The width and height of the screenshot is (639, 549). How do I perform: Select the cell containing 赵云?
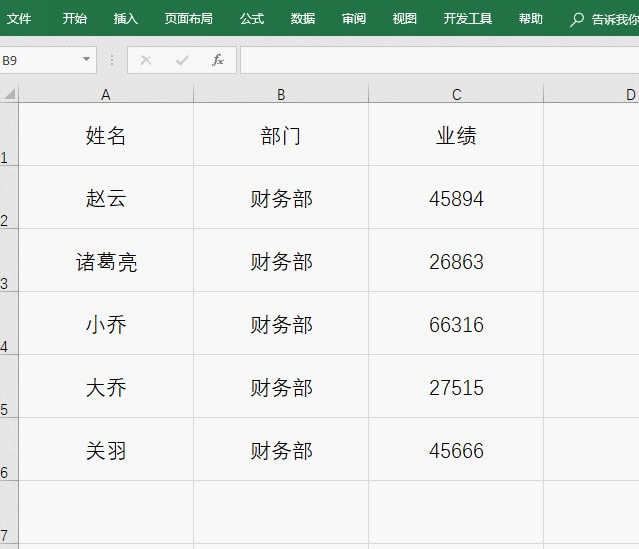point(106,197)
